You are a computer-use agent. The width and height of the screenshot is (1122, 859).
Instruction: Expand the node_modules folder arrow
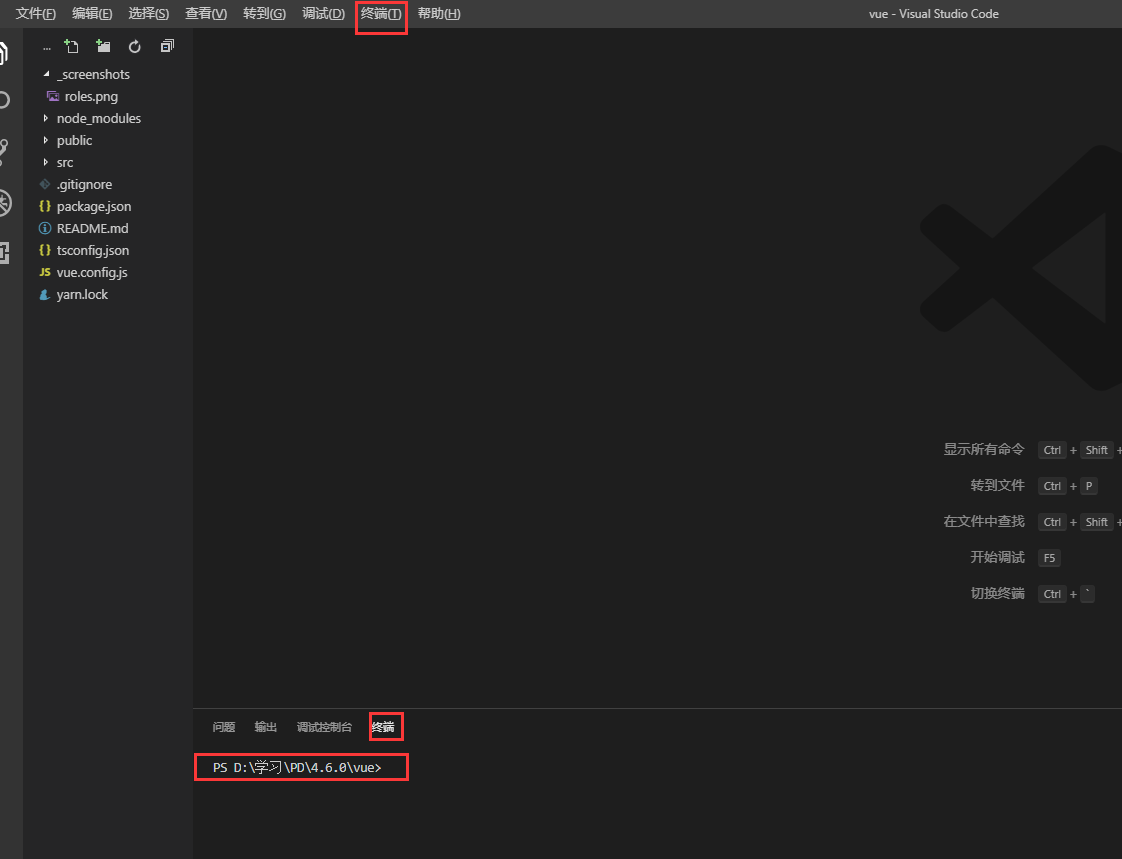pyautogui.click(x=46, y=118)
